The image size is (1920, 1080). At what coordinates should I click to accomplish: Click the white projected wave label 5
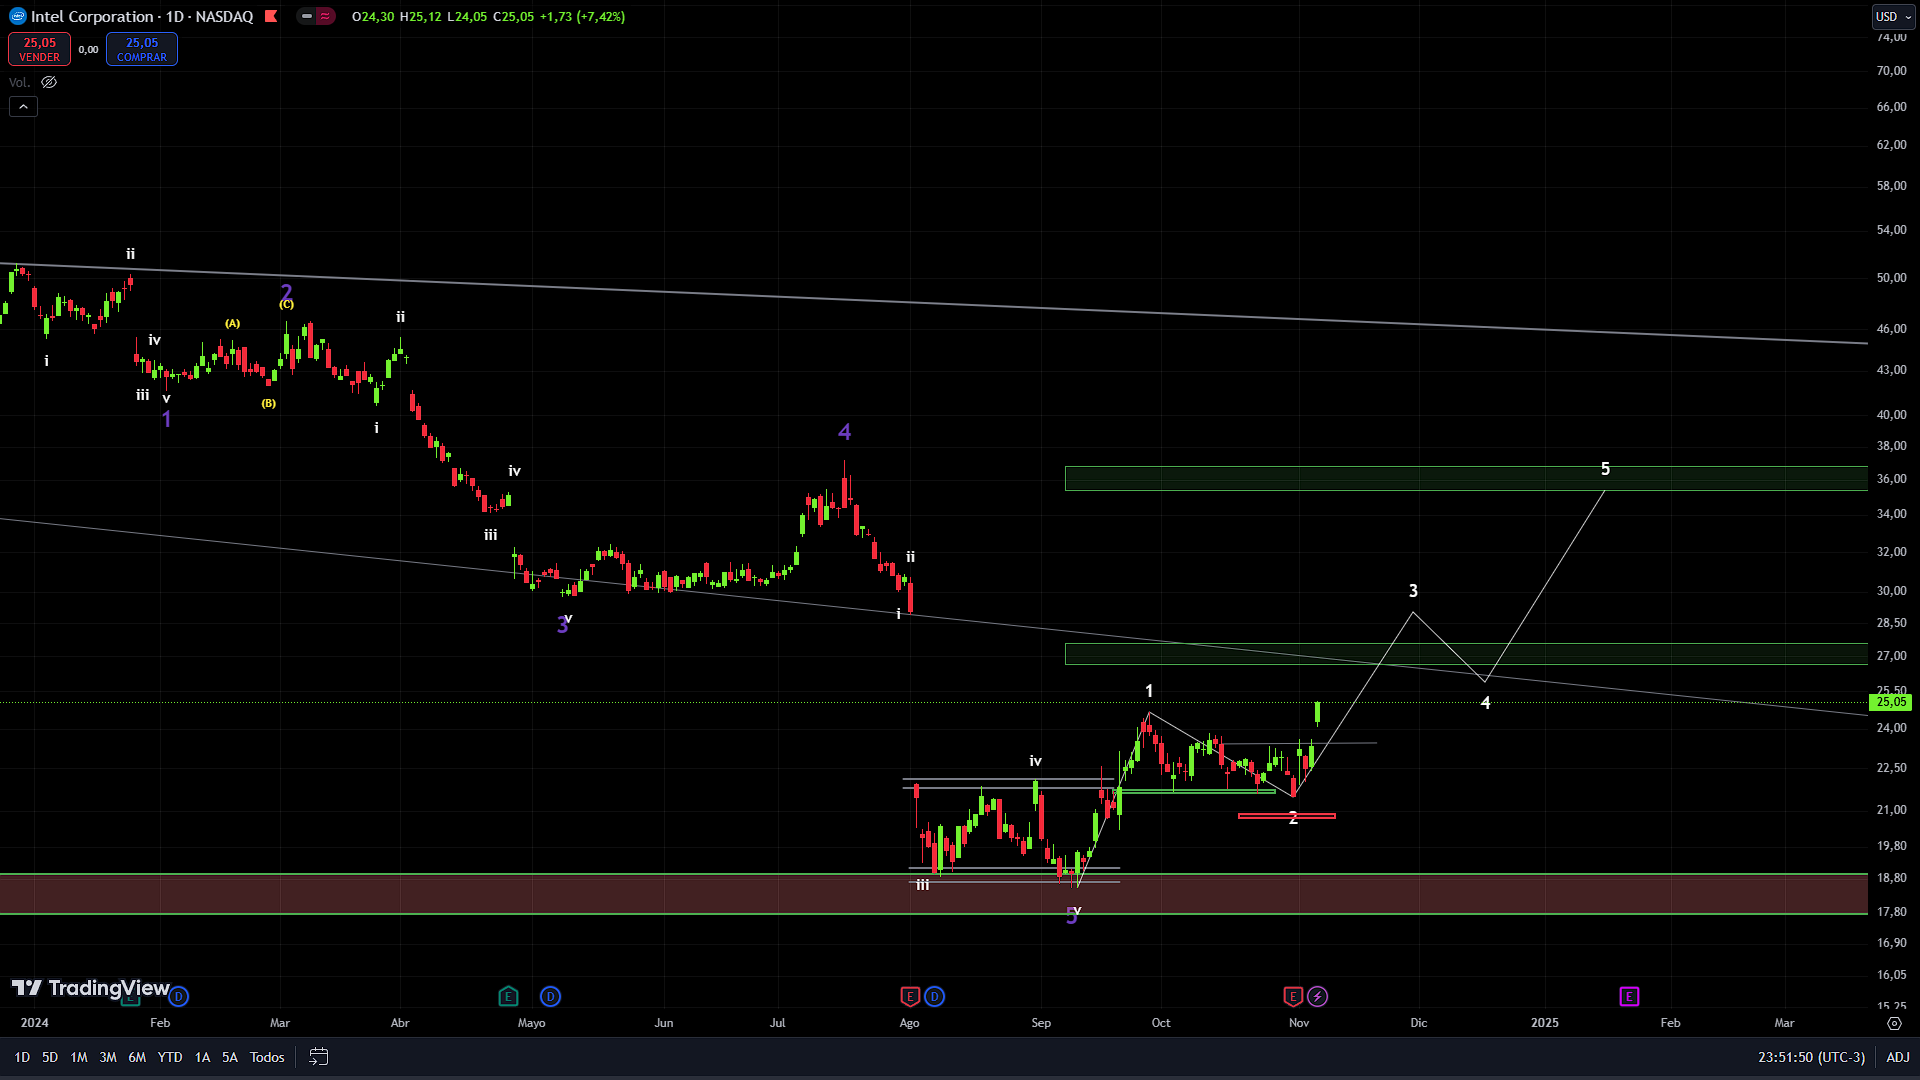1605,469
